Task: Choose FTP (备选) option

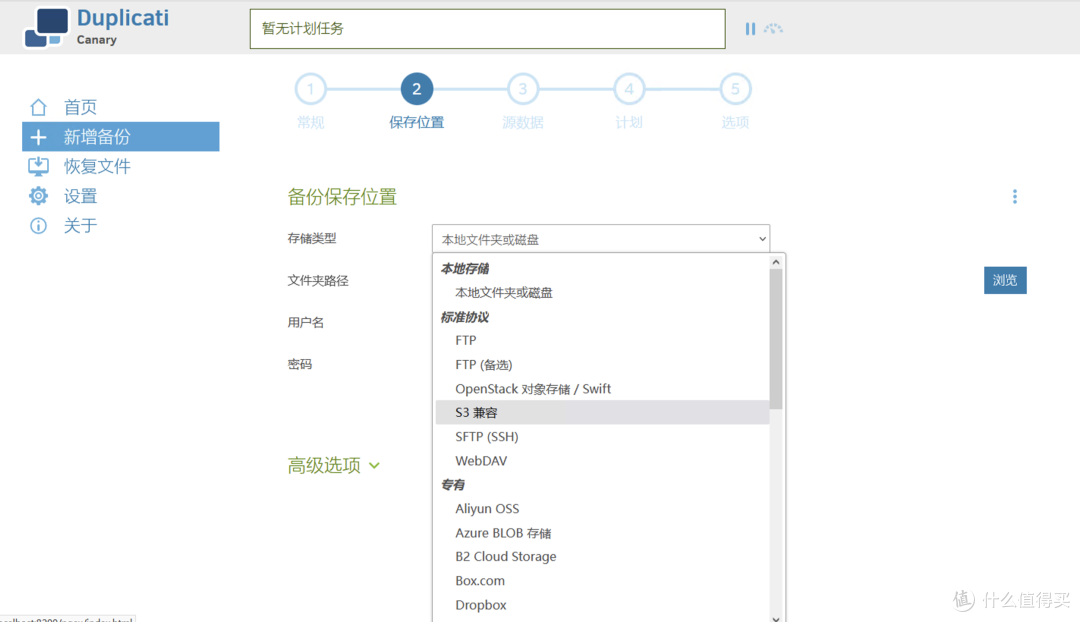Action: 603,364
